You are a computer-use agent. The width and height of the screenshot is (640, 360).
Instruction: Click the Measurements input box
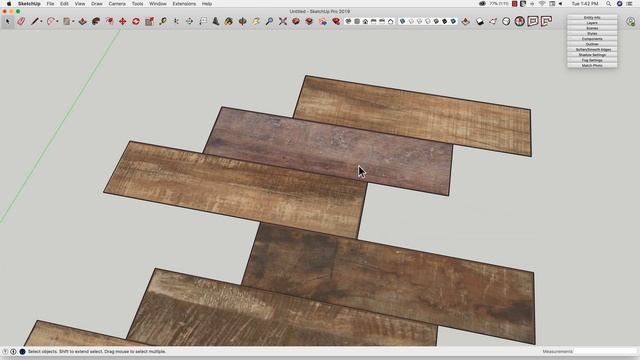tap(605, 351)
